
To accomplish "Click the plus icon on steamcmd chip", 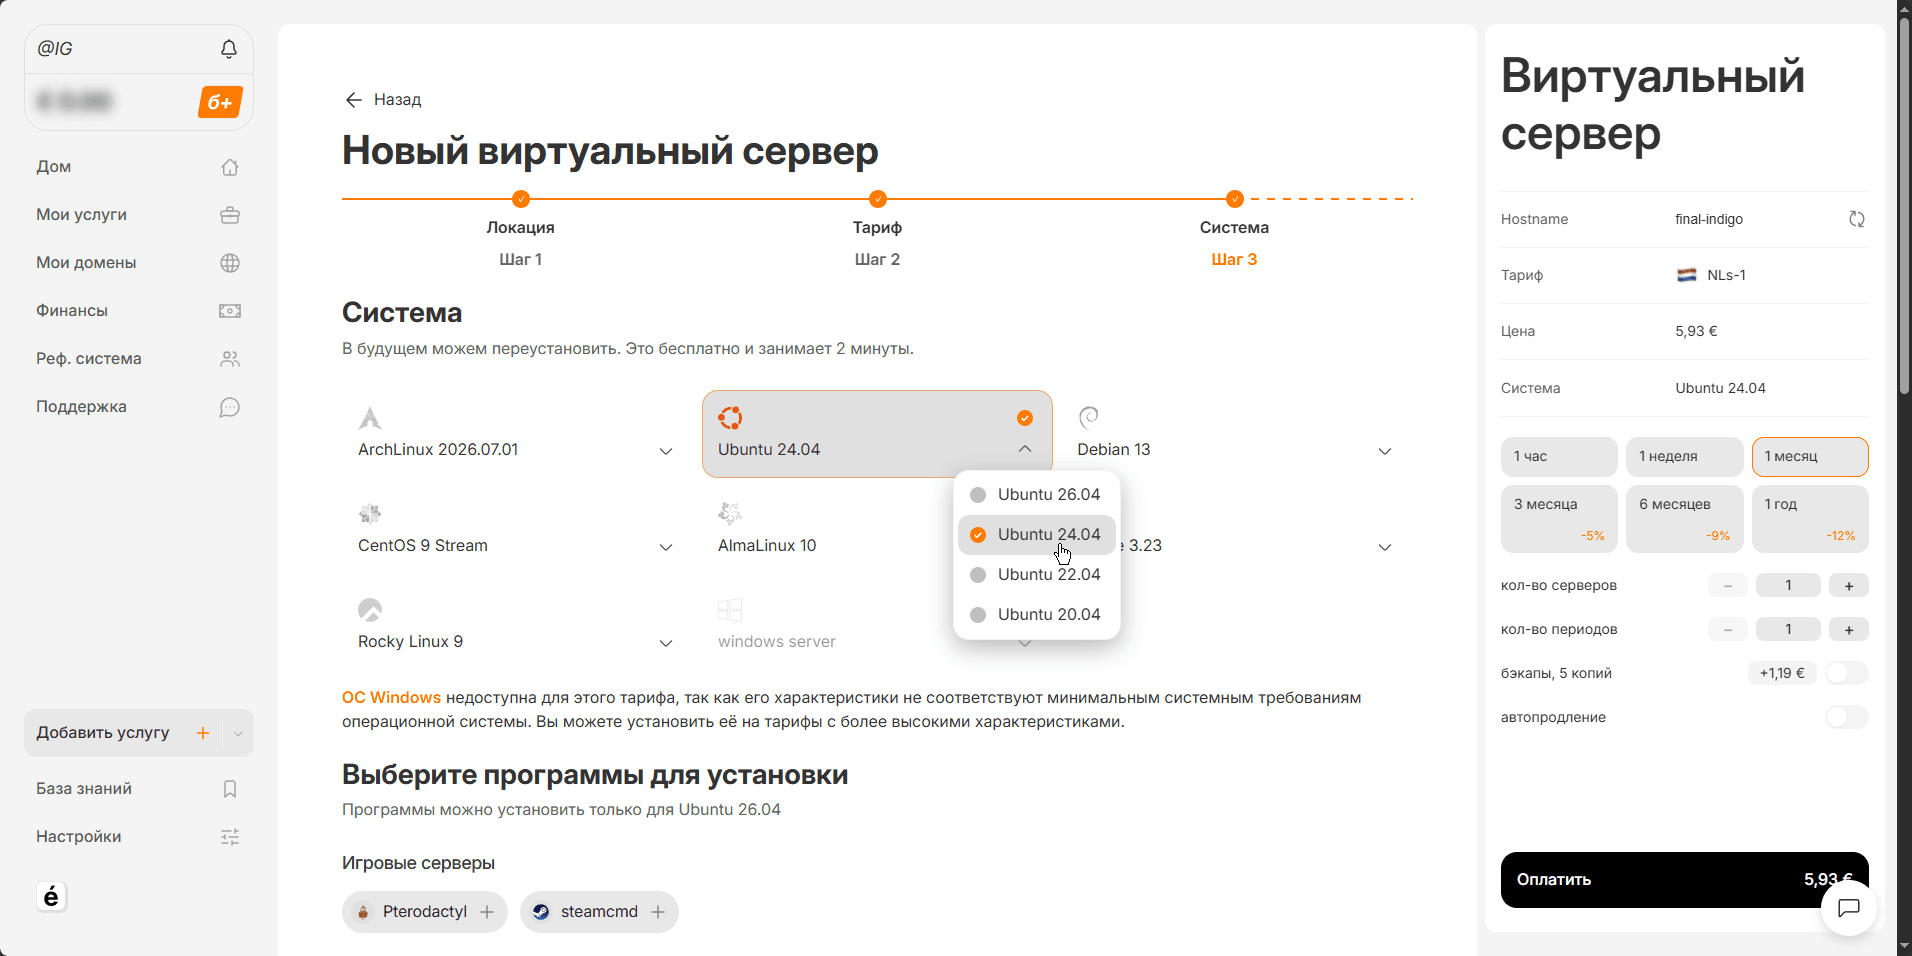I will pos(658,912).
